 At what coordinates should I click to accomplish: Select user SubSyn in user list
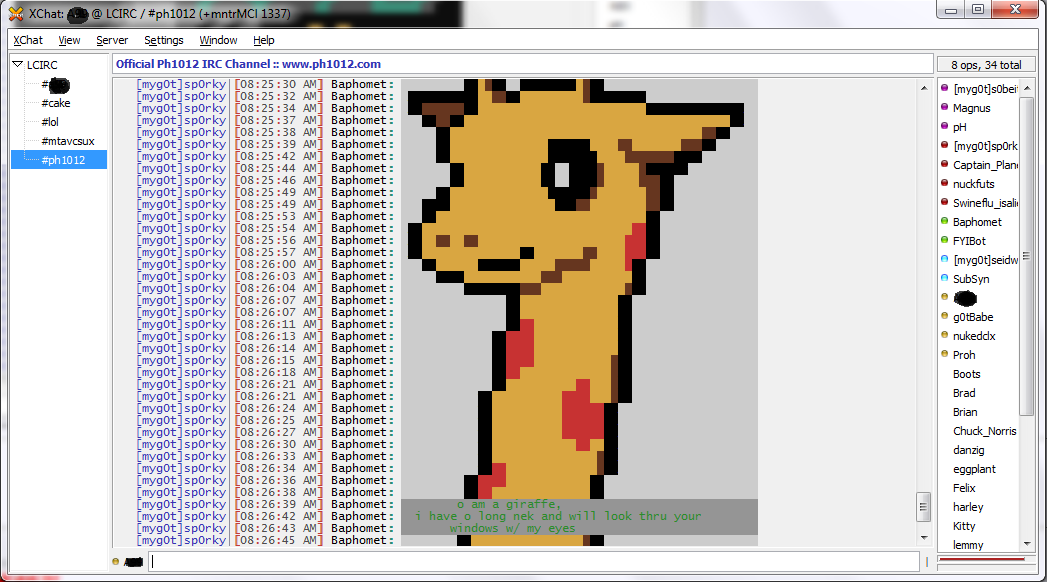[x=971, y=279]
